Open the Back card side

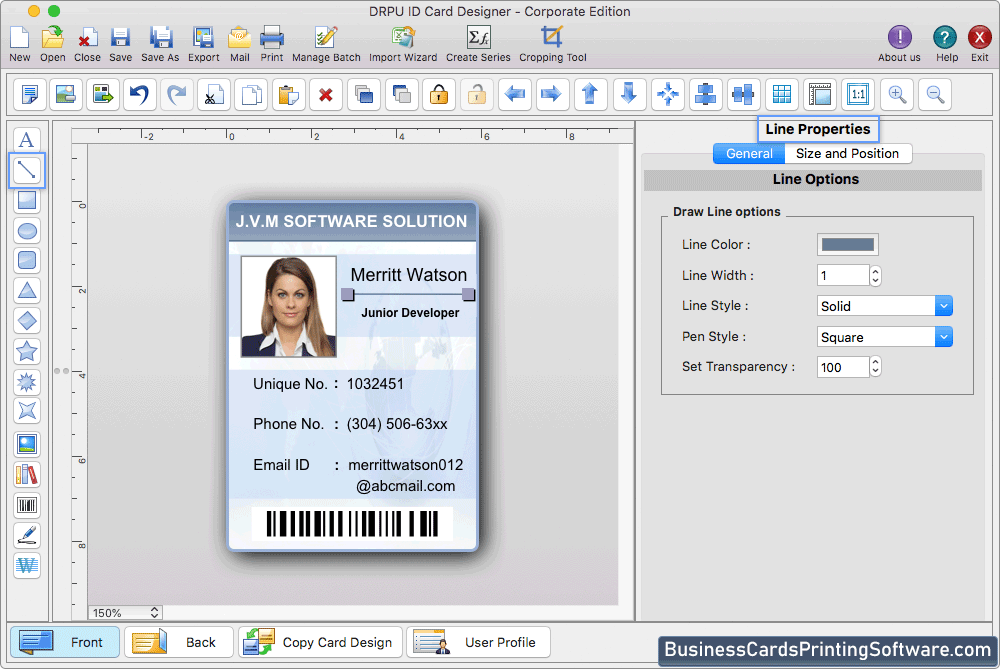click(x=179, y=642)
